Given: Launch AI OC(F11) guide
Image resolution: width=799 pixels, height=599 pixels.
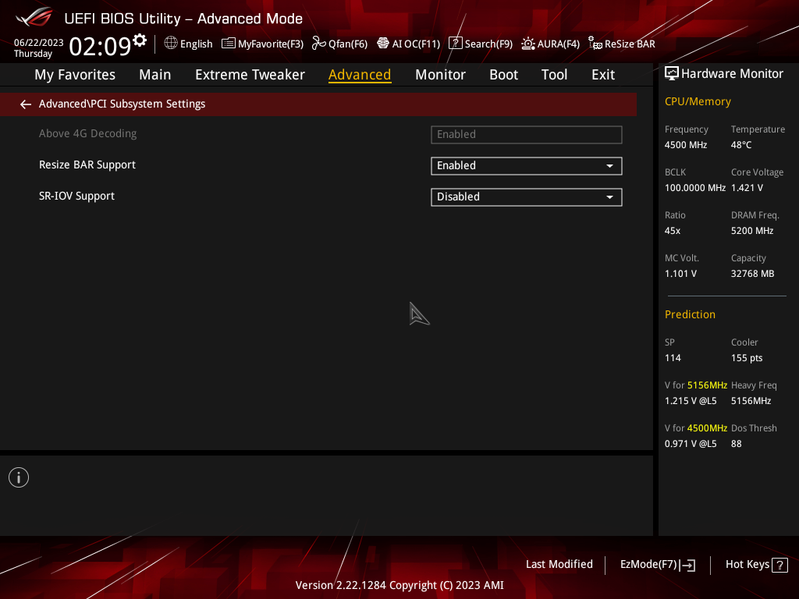Looking at the screenshot, I should coord(408,44).
